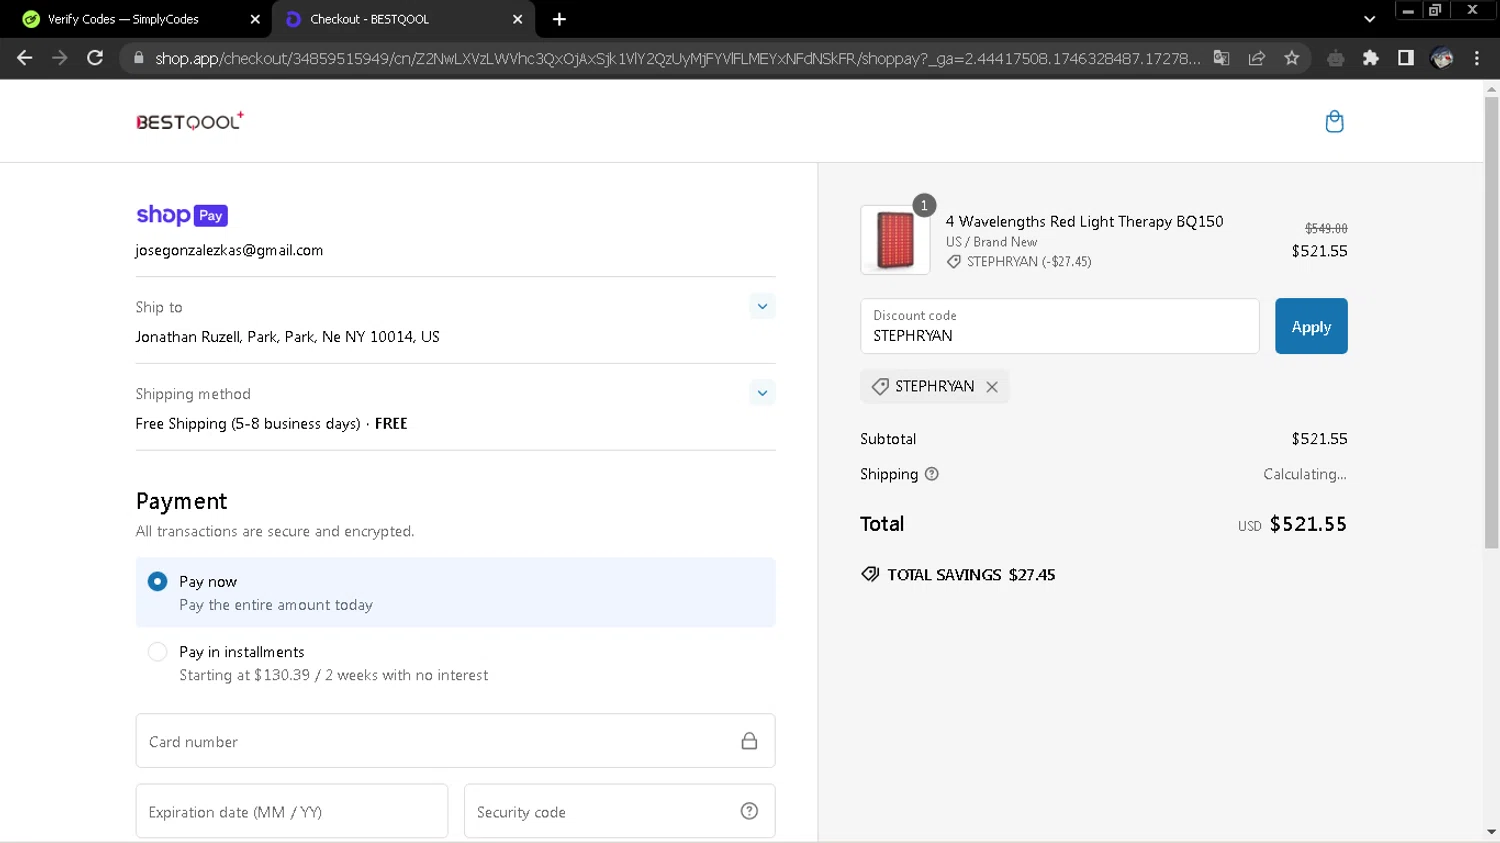The width and height of the screenshot is (1500, 843).
Task: Switch to the Checkout - BESTQOOL tab
Action: point(404,19)
